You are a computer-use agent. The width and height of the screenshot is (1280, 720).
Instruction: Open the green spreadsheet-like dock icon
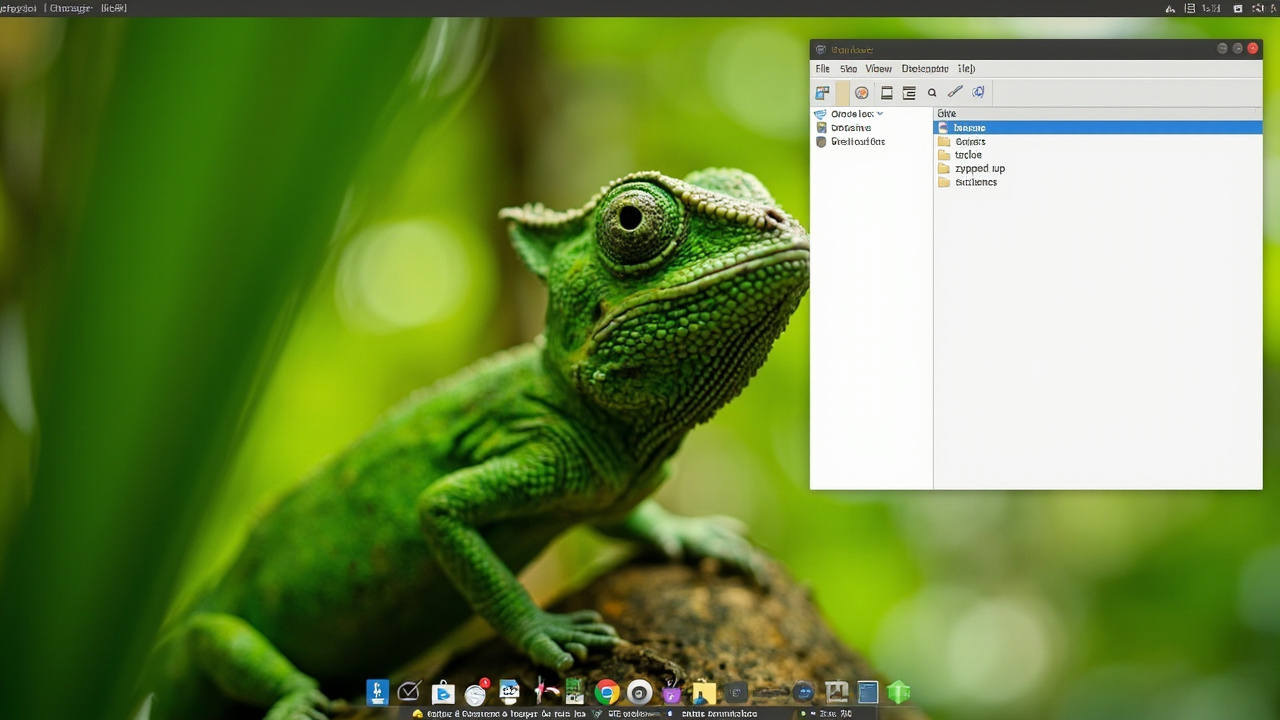pyautogui.click(x=574, y=692)
